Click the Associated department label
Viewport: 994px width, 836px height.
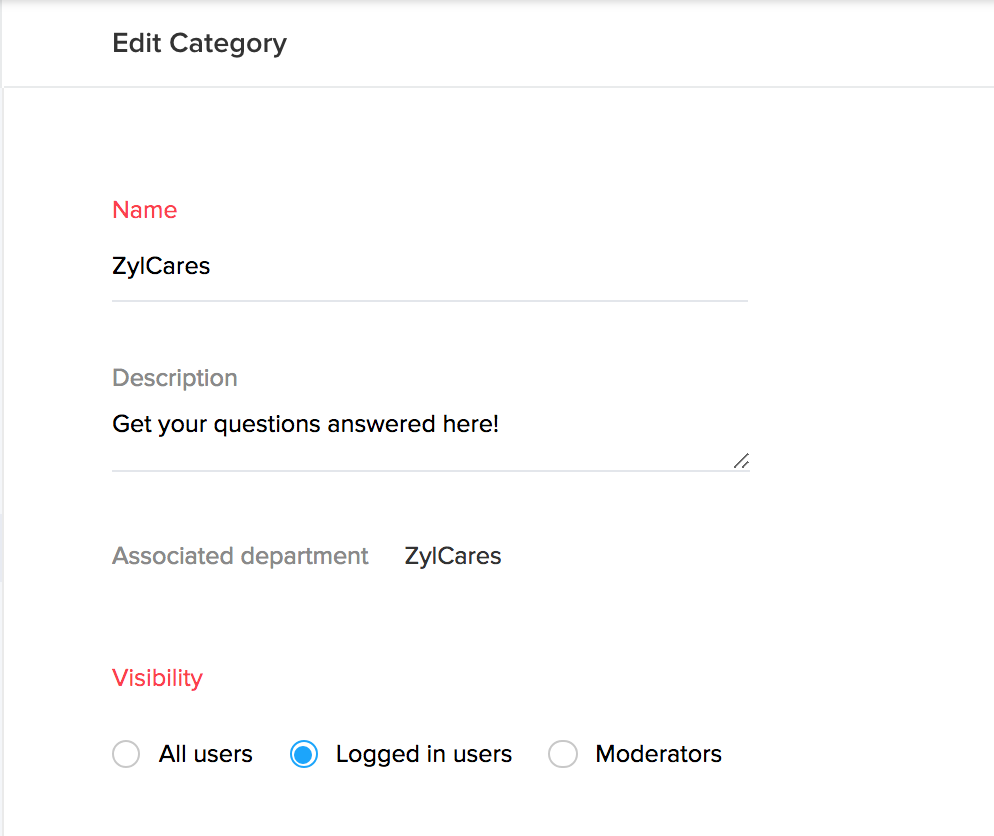pos(240,556)
